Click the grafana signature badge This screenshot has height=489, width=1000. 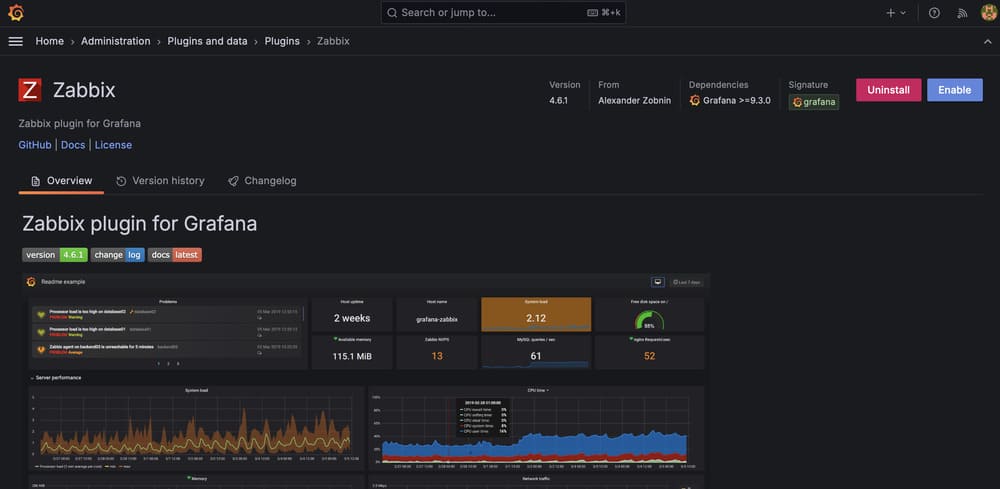click(814, 102)
